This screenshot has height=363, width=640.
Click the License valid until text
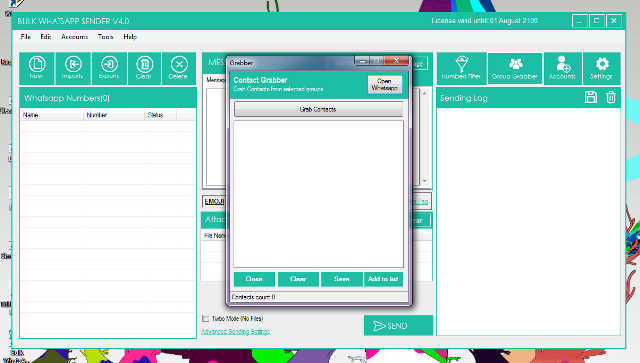[x=484, y=20]
